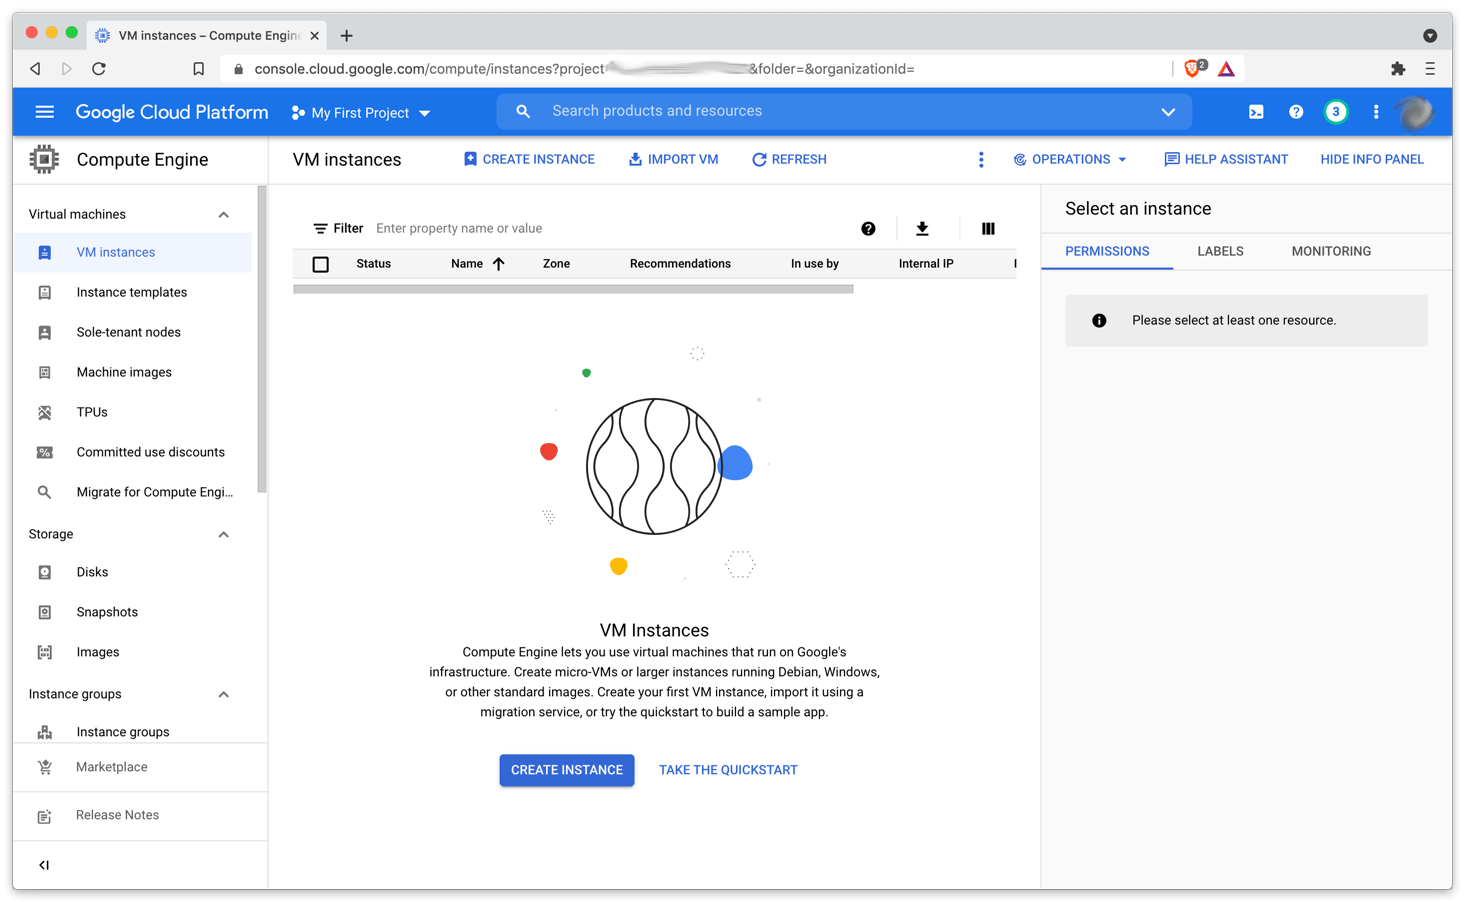Click the Zone column header
Image resolution: width=1465 pixels, height=902 pixels.
point(556,264)
